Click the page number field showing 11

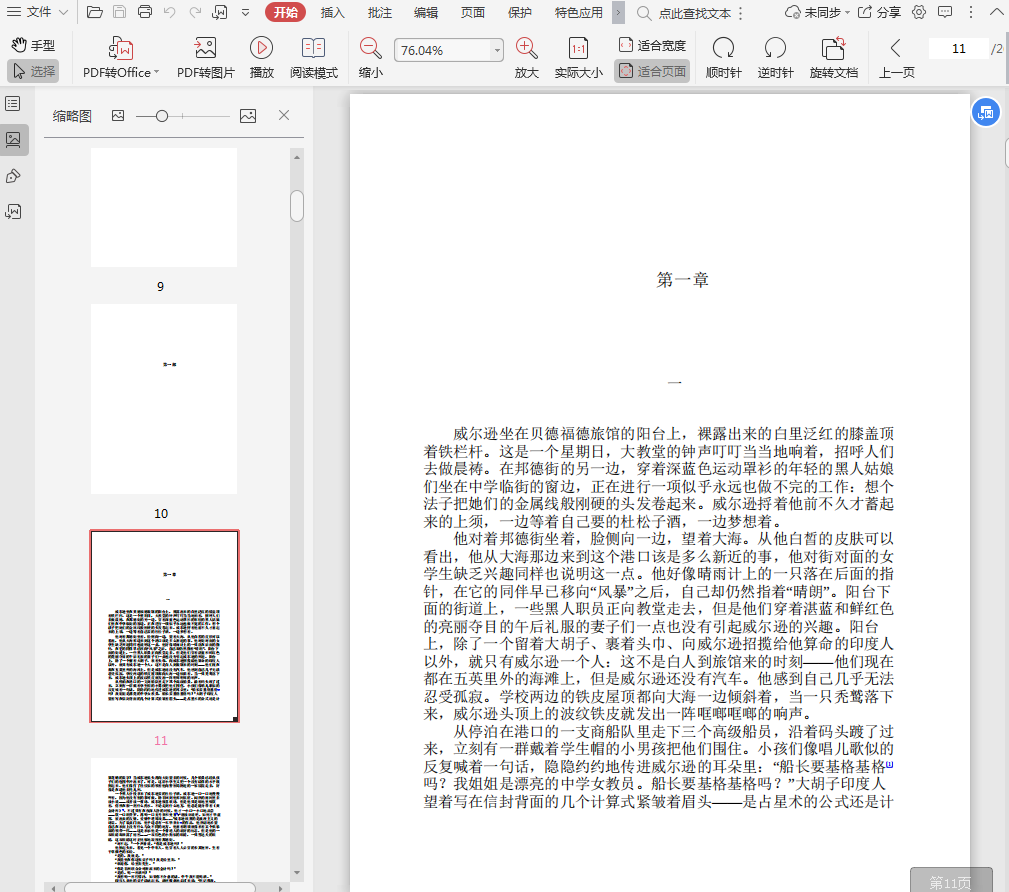[x=958, y=49]
